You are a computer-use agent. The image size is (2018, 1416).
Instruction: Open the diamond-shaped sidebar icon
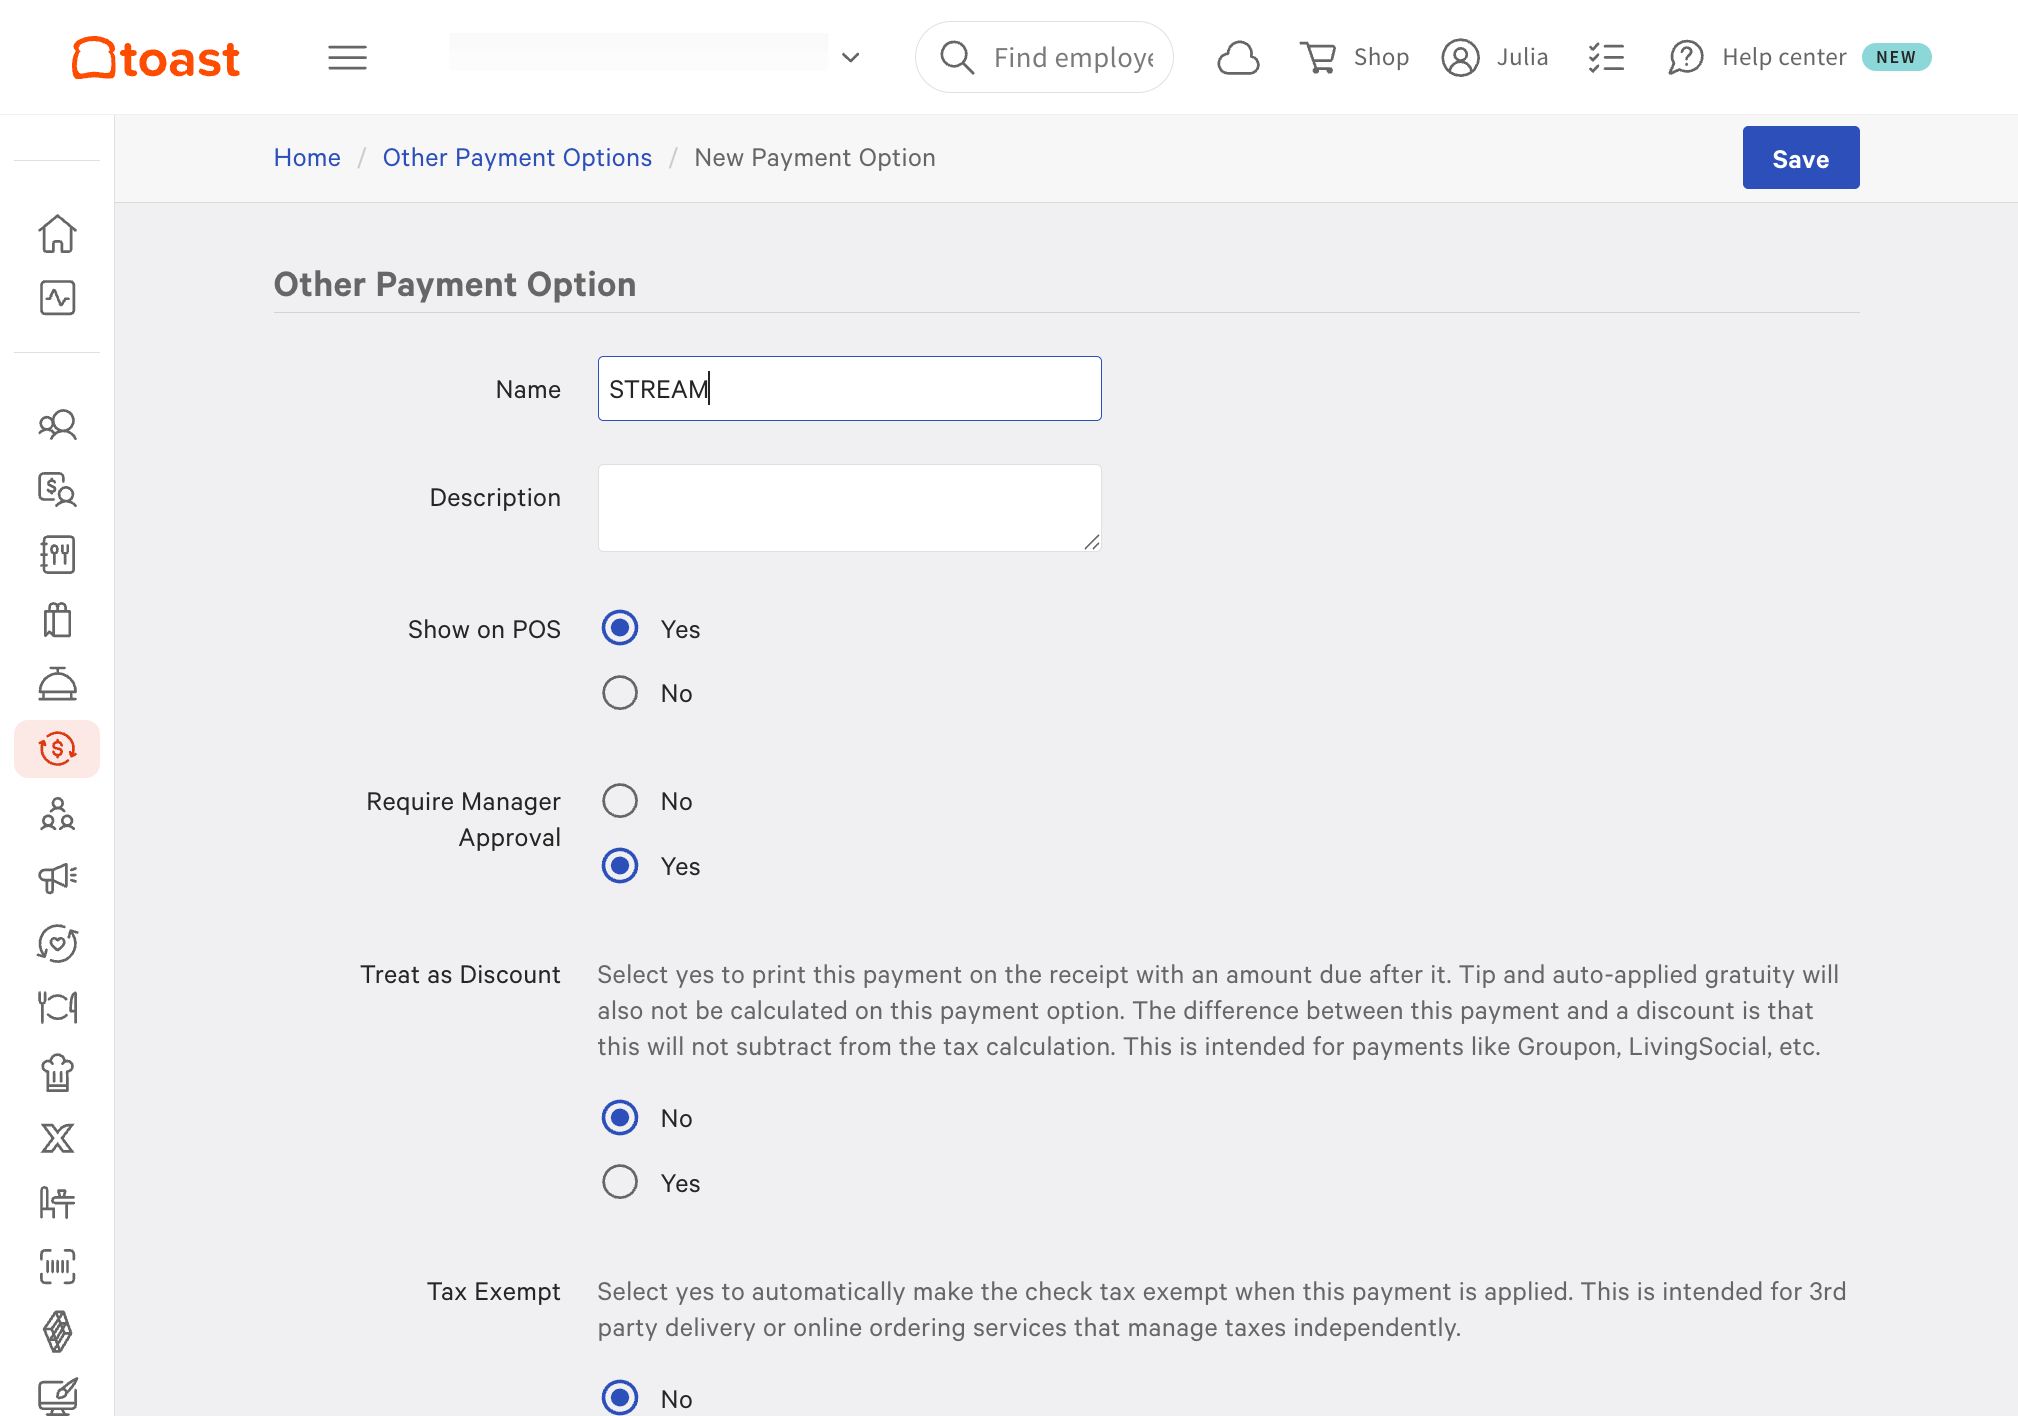point(57,1332)
